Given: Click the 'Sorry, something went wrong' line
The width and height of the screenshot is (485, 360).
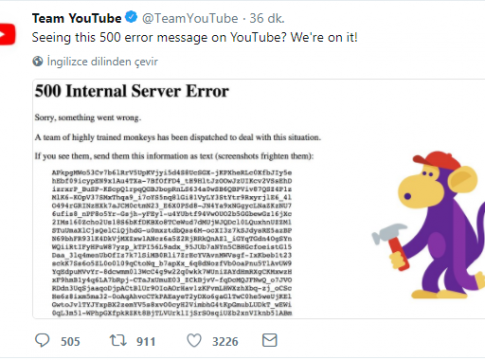Looking at the screenshot, I should [88, 118].
